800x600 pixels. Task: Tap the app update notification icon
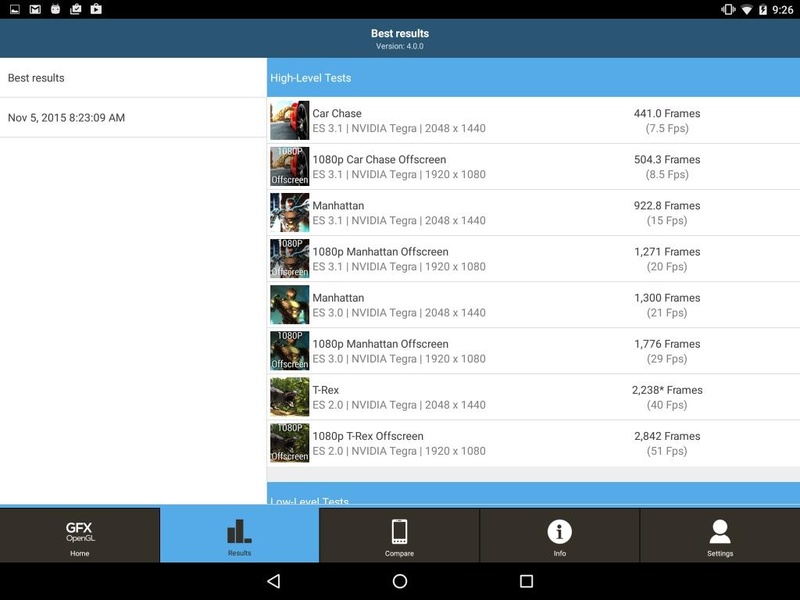(76, 9)
